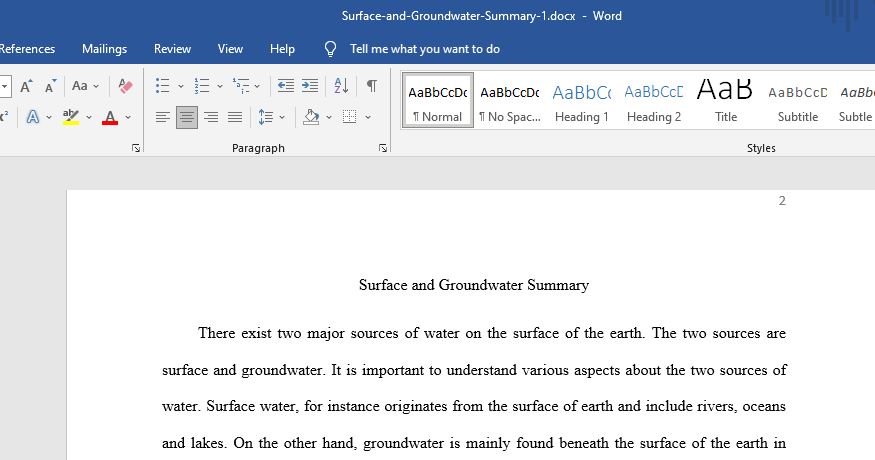This screenshot has width=875, height=460.
Task: Open the Help tab
Action: tap(282, 49)
